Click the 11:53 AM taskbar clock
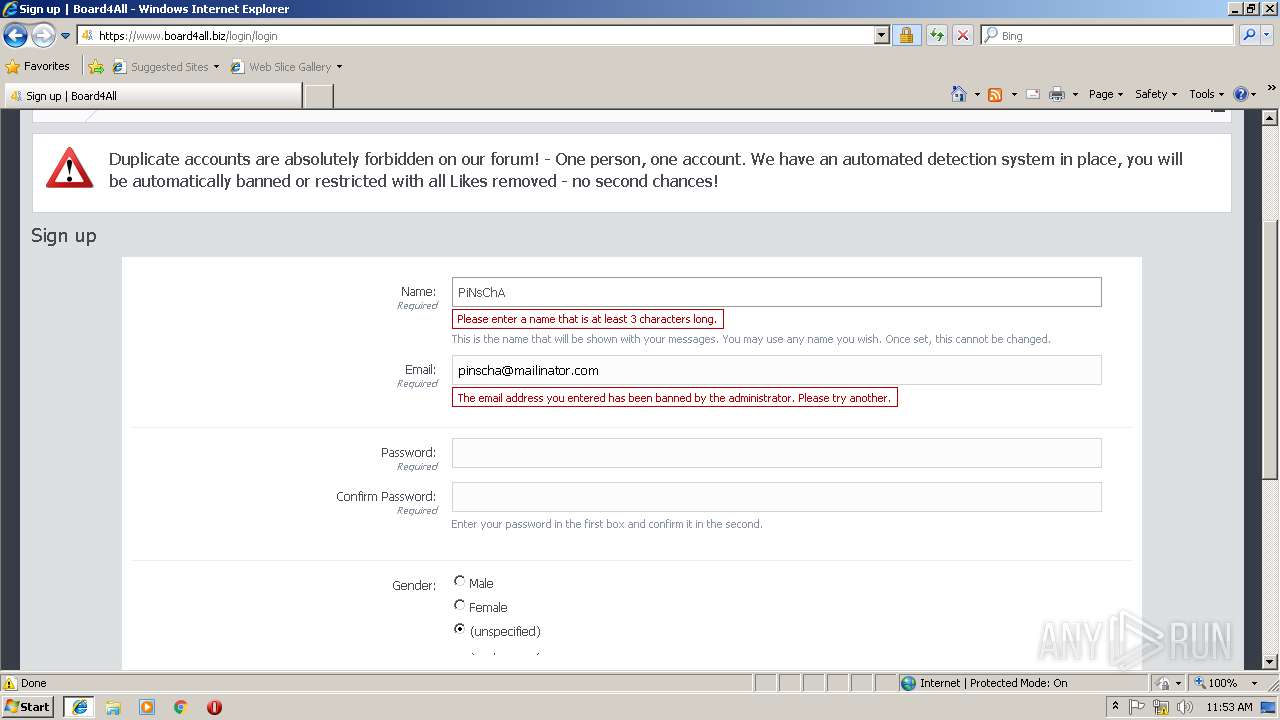Viewport: 1280px width, 720px height. (1229, 707)
